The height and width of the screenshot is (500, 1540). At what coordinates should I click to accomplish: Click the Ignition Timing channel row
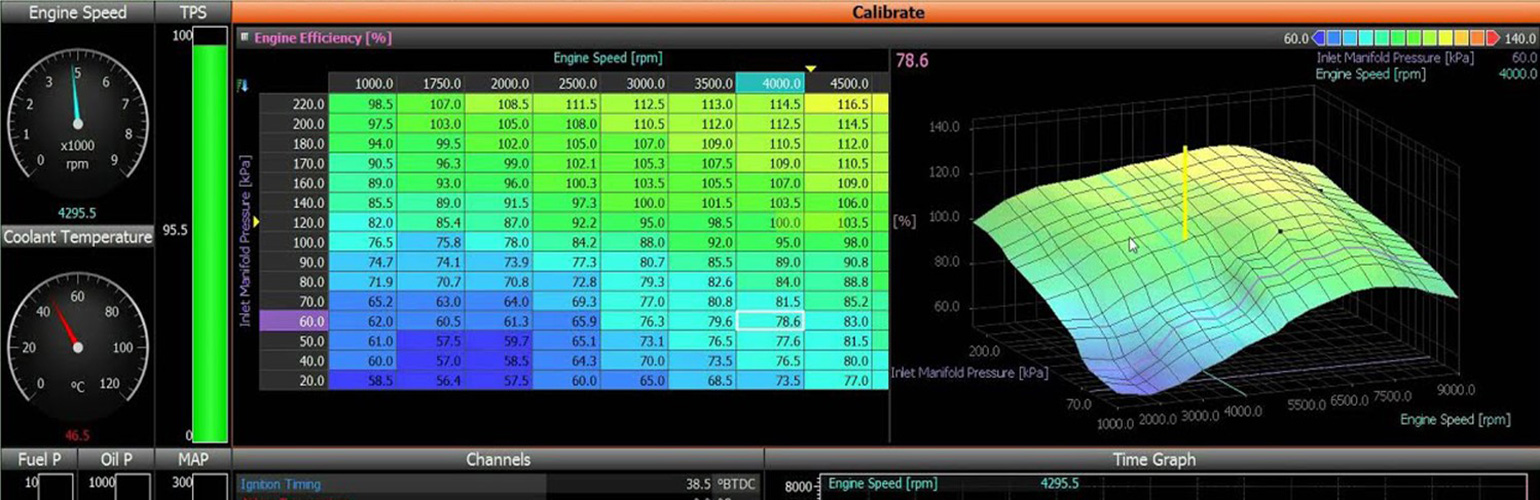pyautogui.click(x=390, y=484)
